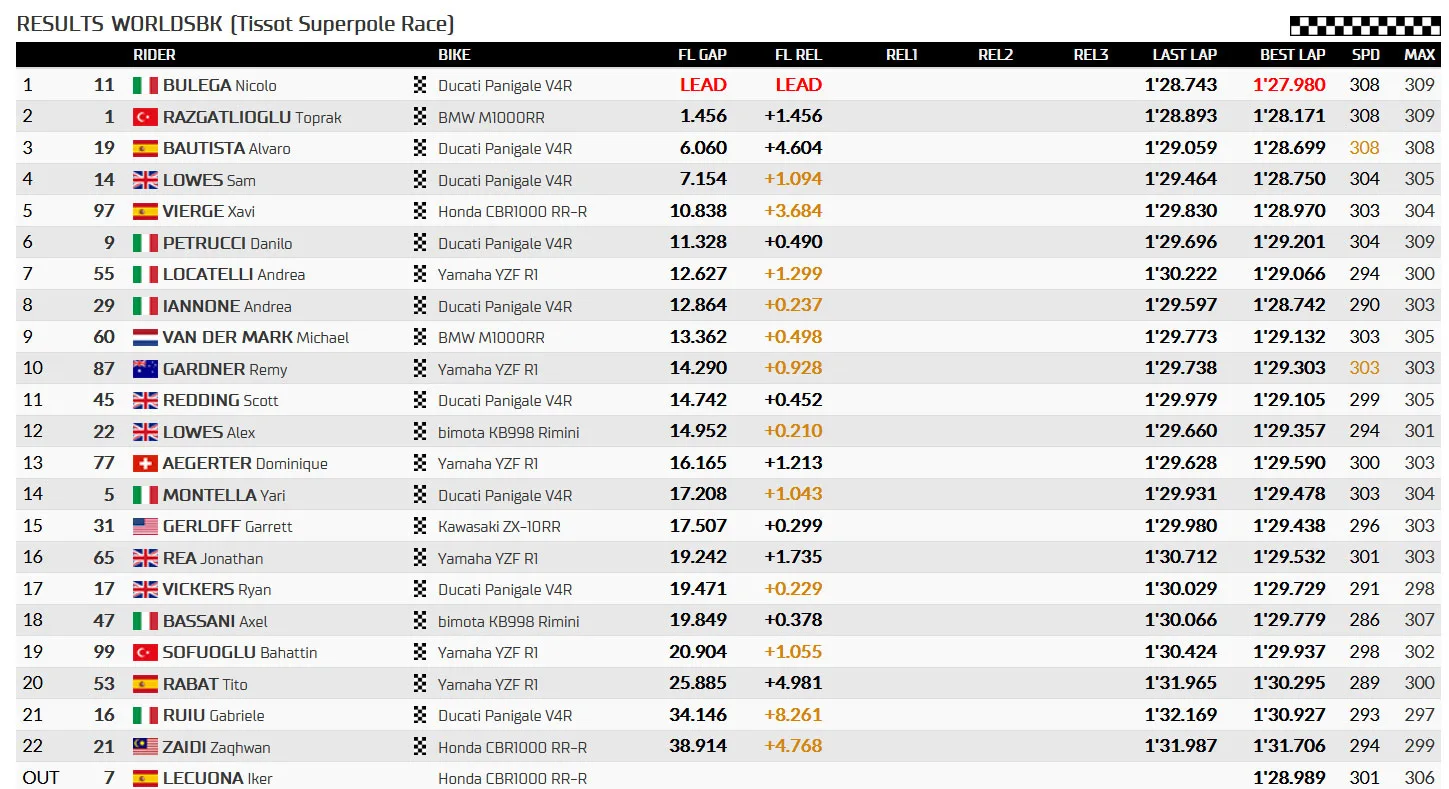This screenshot has width=1449, height=789.
Task: Click the Results WorldSBK Tissot Superpole Race title
Action: click(x=236, y=24)
